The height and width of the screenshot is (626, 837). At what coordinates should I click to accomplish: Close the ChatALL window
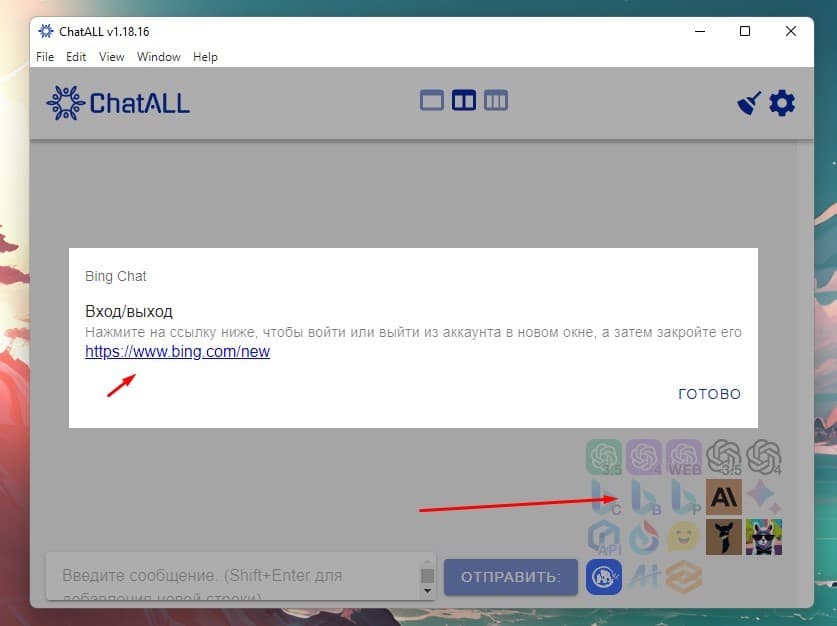(x=791, y=31)
